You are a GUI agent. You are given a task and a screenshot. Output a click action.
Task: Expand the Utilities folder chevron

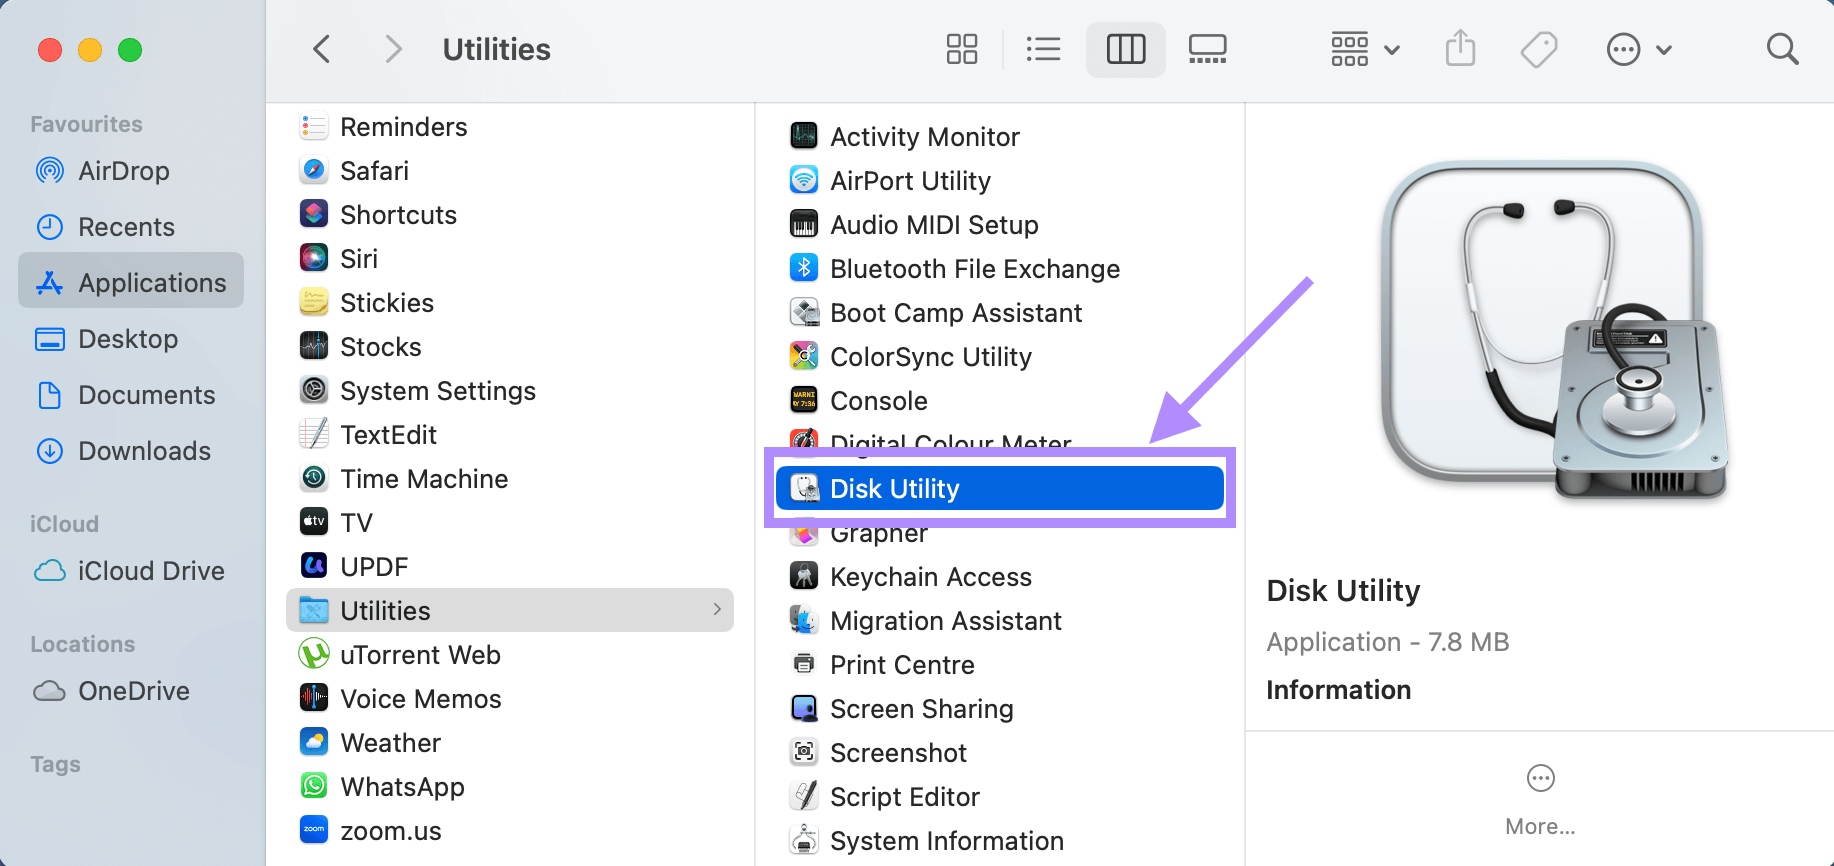click(717, 610)
